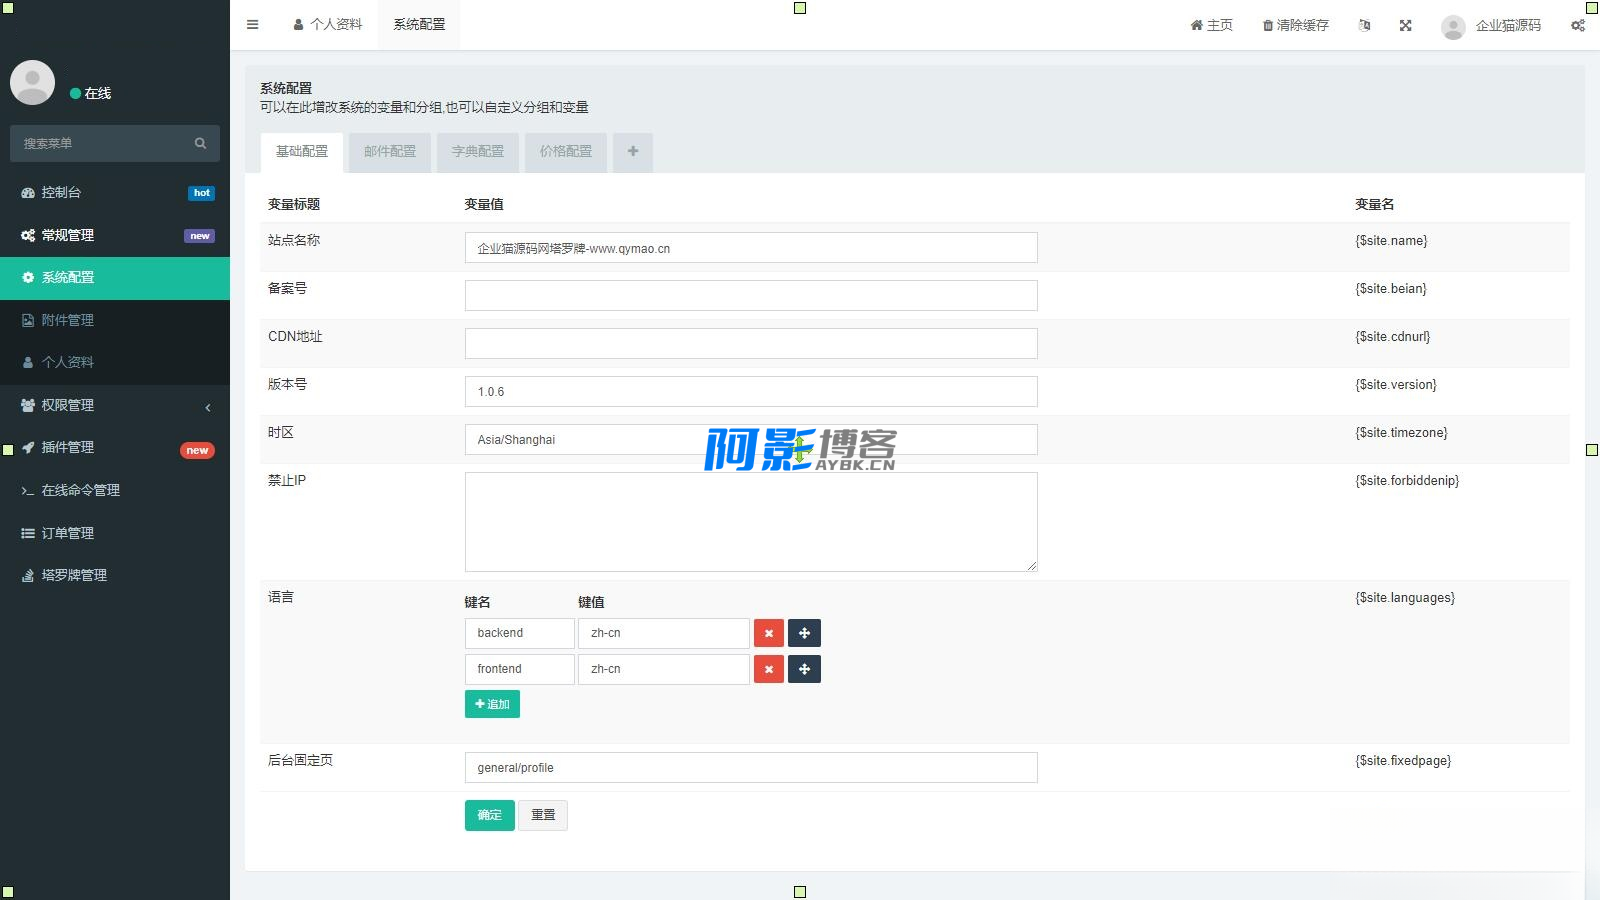
Task: Open the 企业猫源码 user menu
Action: [x=1491, y=26]
